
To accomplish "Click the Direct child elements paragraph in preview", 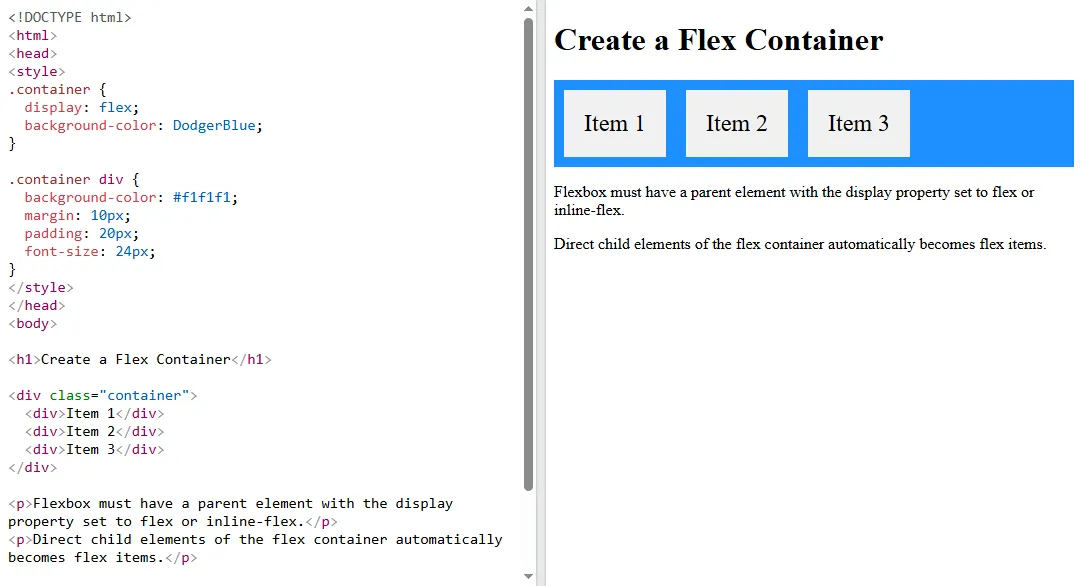I will 799,244.
